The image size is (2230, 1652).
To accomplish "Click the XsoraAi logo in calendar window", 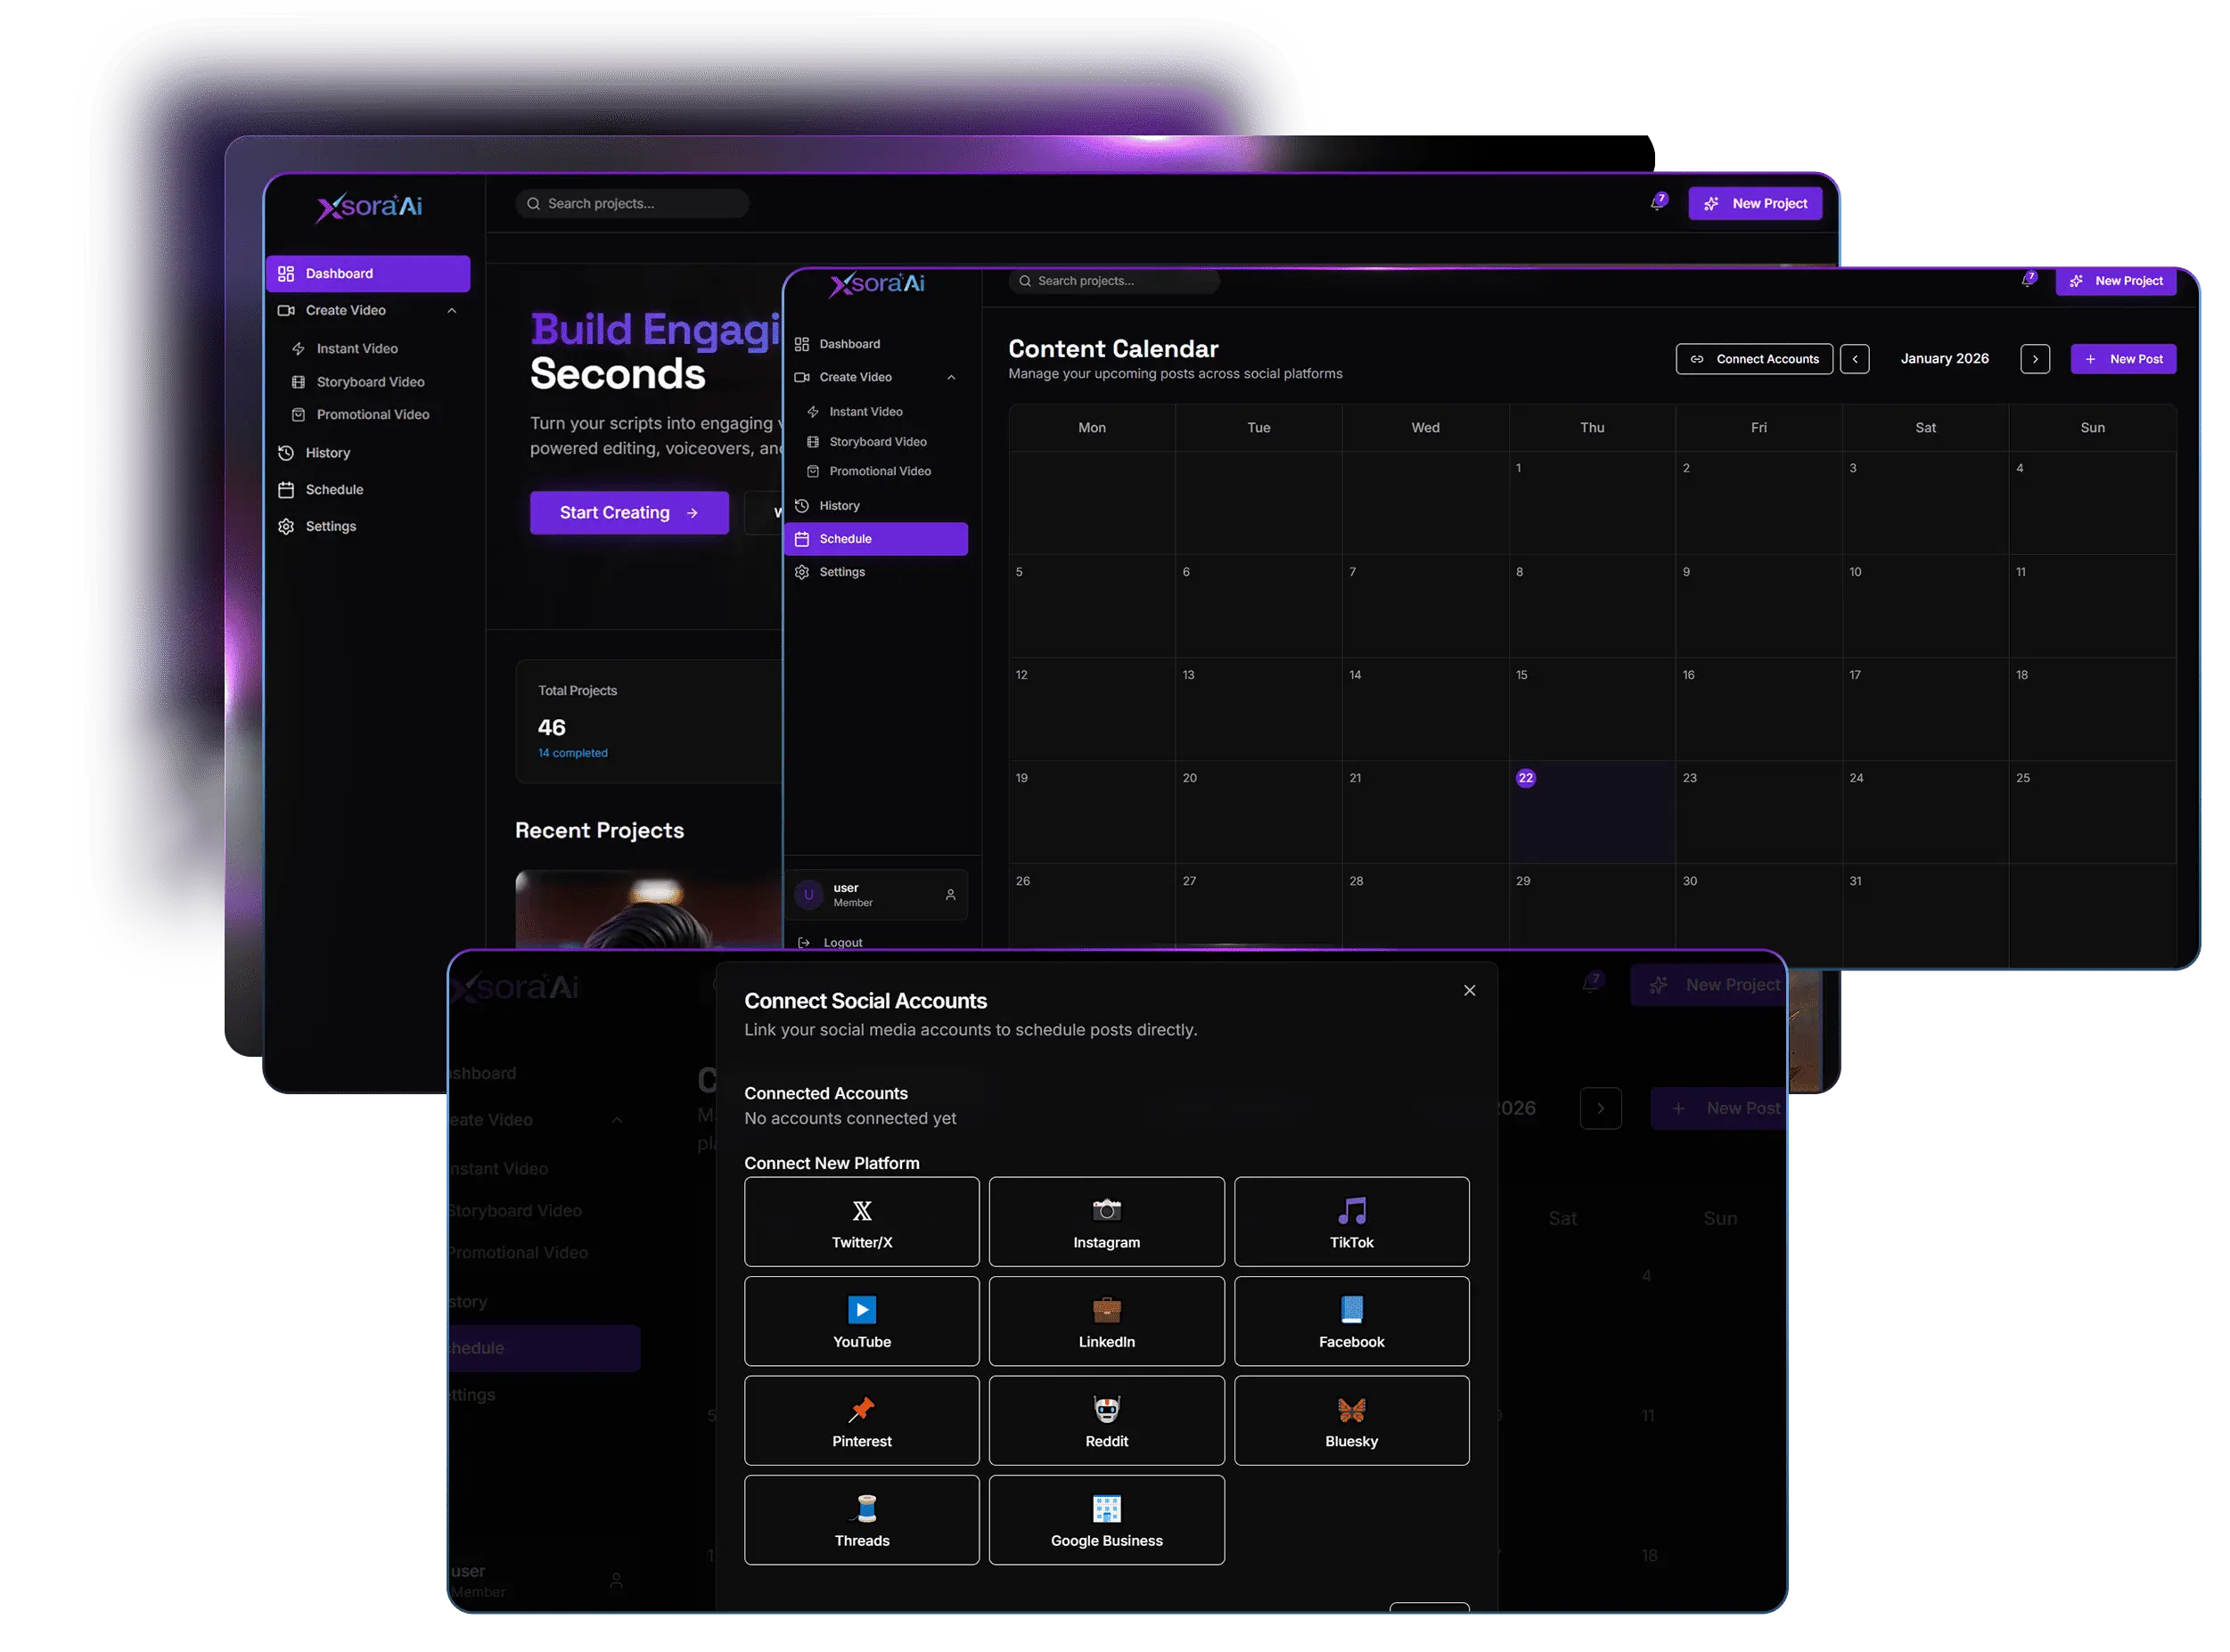I will [876, 283].
